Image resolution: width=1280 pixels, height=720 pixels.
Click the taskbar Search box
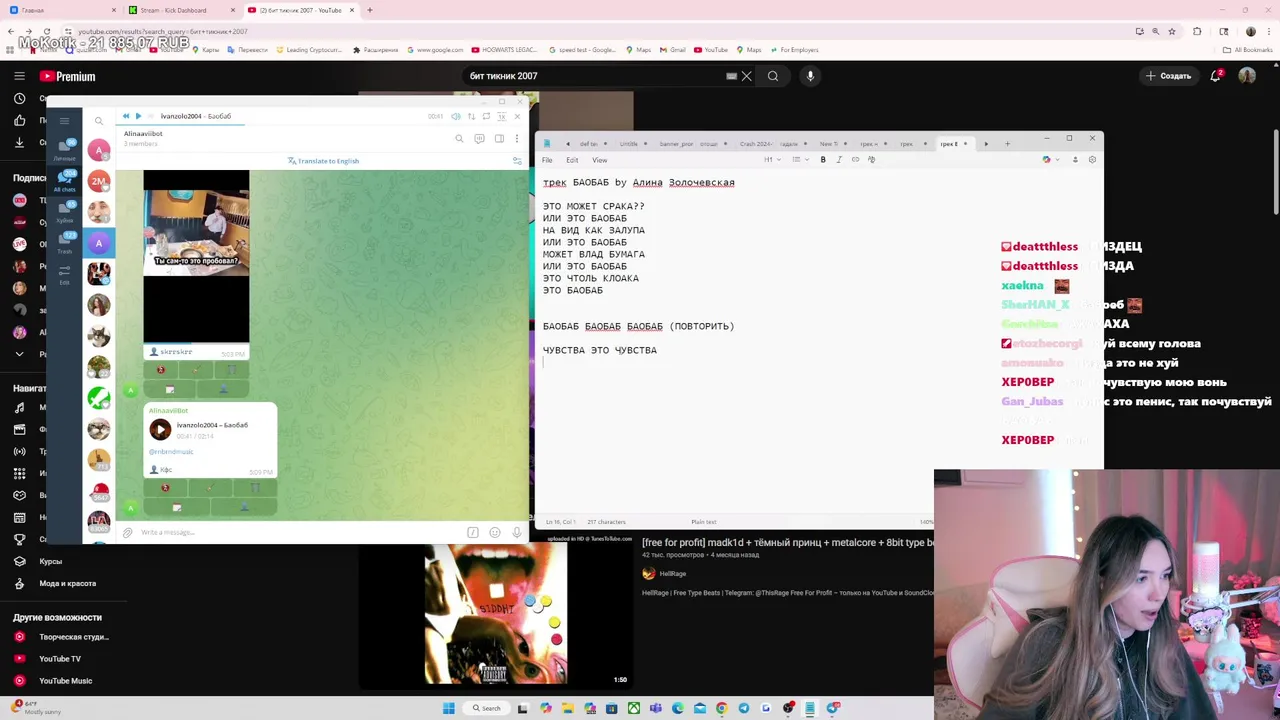pos(487,708)
